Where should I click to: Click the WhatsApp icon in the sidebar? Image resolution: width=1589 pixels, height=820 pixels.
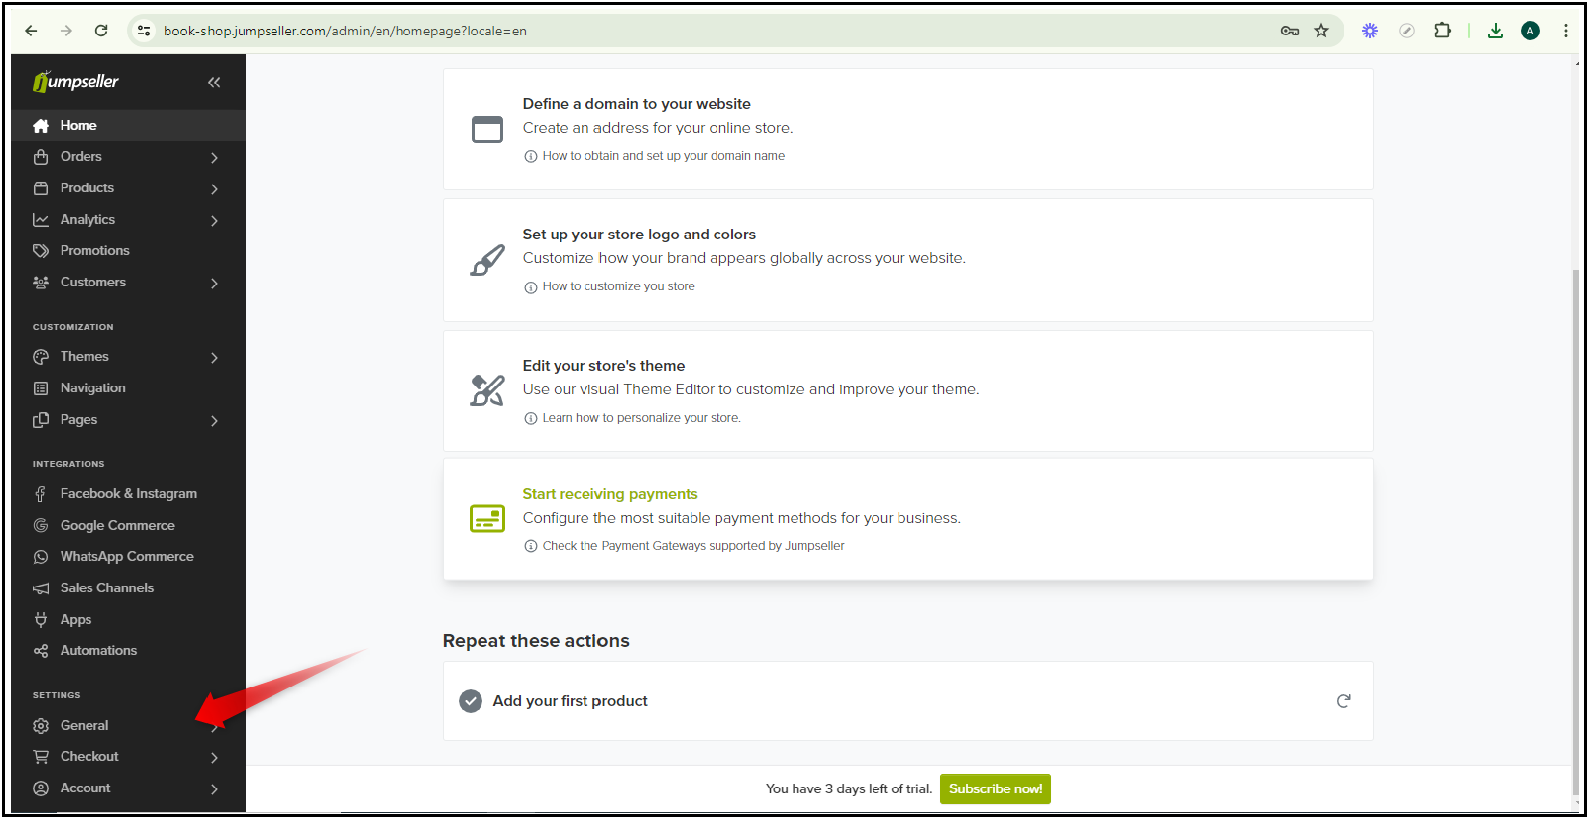41,557
